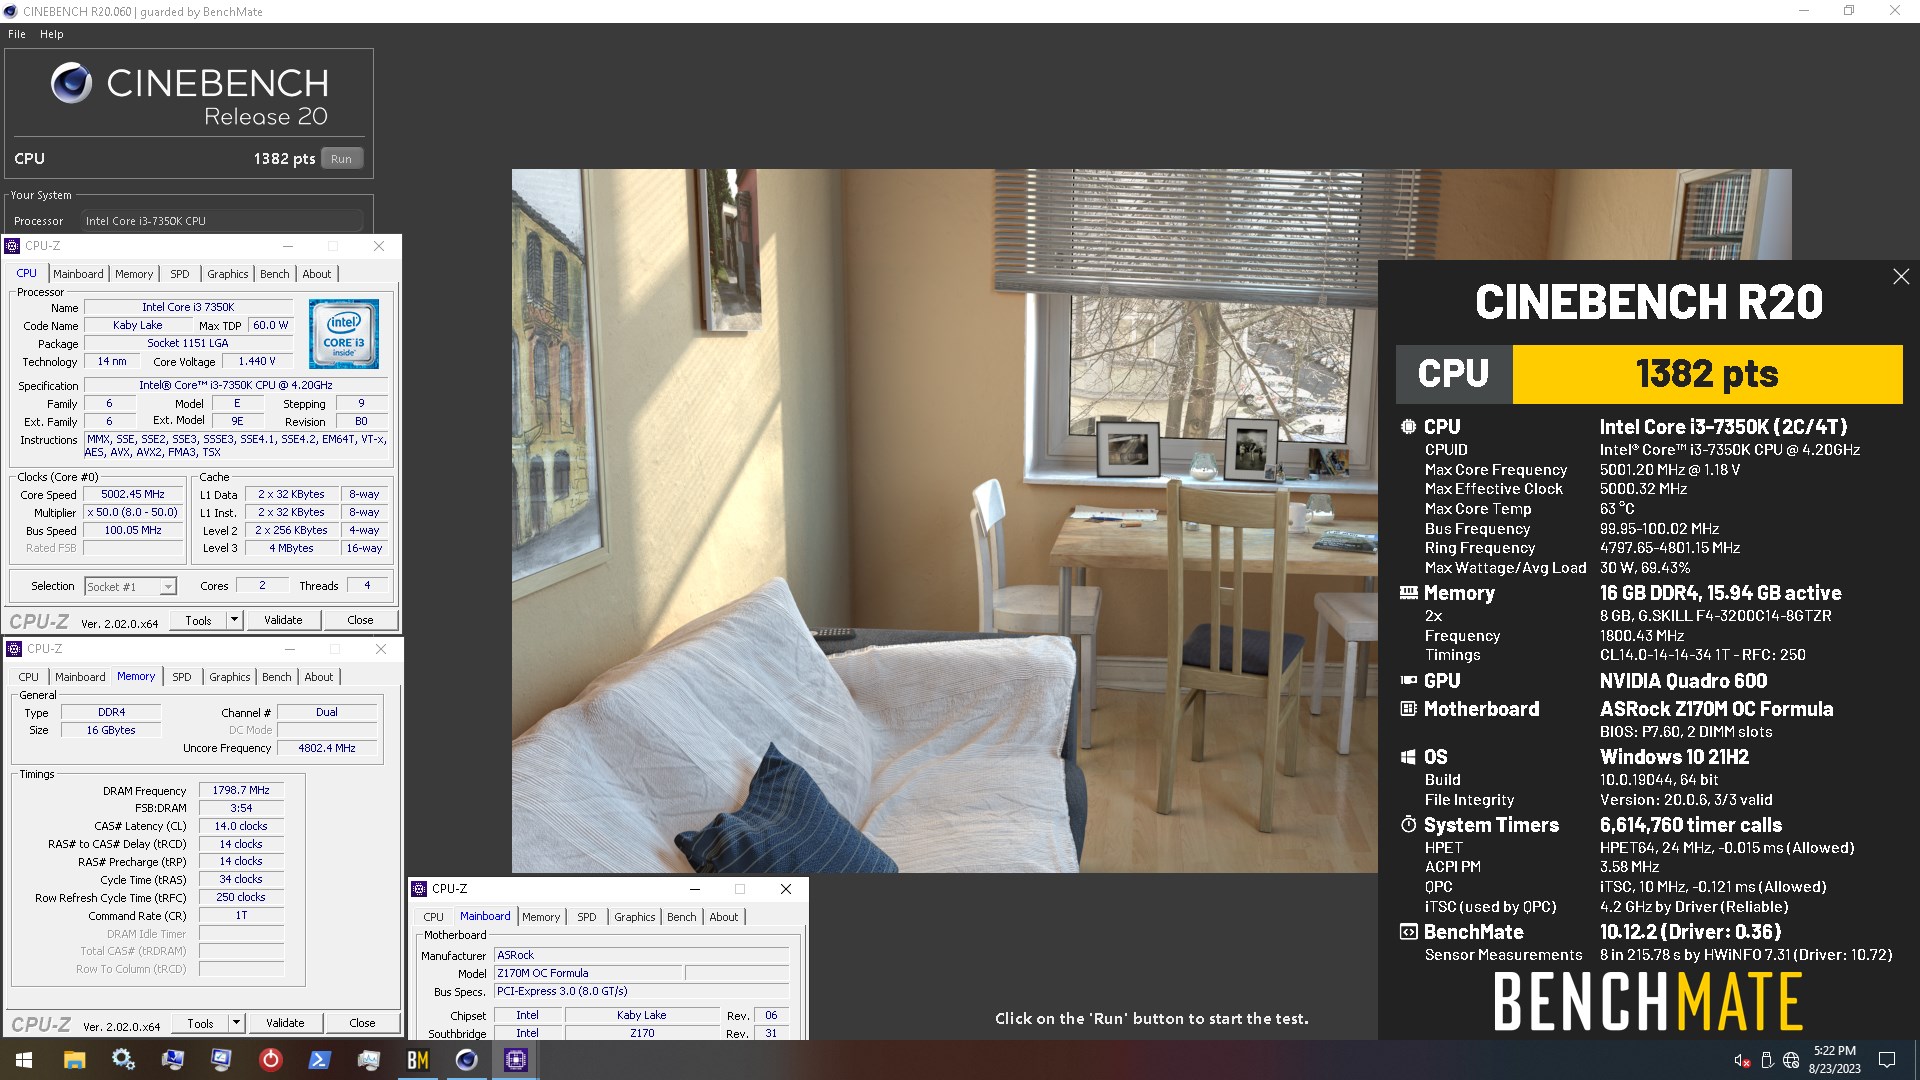Click the GPU icon in BenchMate panel
Screen dimensions: 1920x1080
click(x=1408, y=681)
